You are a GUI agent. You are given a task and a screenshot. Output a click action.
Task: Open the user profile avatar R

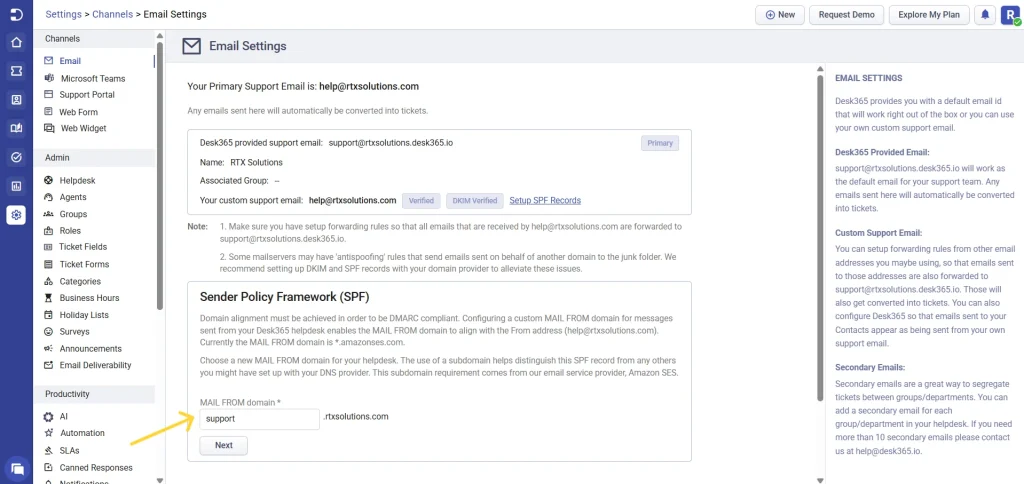pyautogui.click(x=1010, y=14)
